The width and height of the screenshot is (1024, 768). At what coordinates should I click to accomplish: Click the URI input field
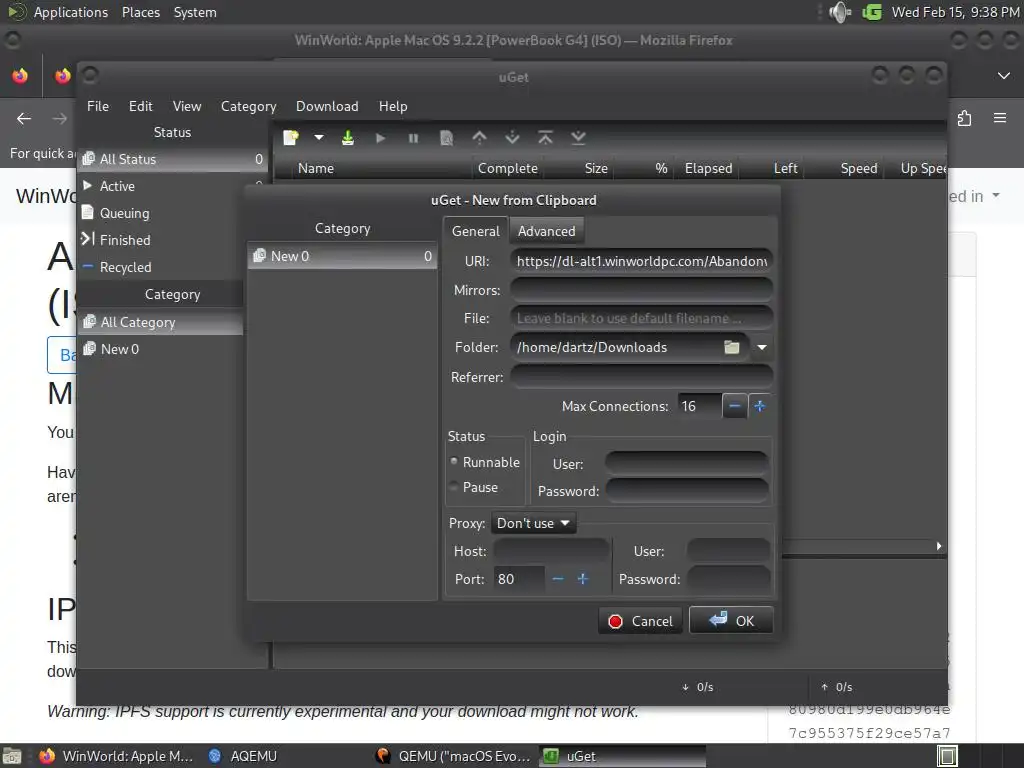pyautogui.click(x=641, y=261)
